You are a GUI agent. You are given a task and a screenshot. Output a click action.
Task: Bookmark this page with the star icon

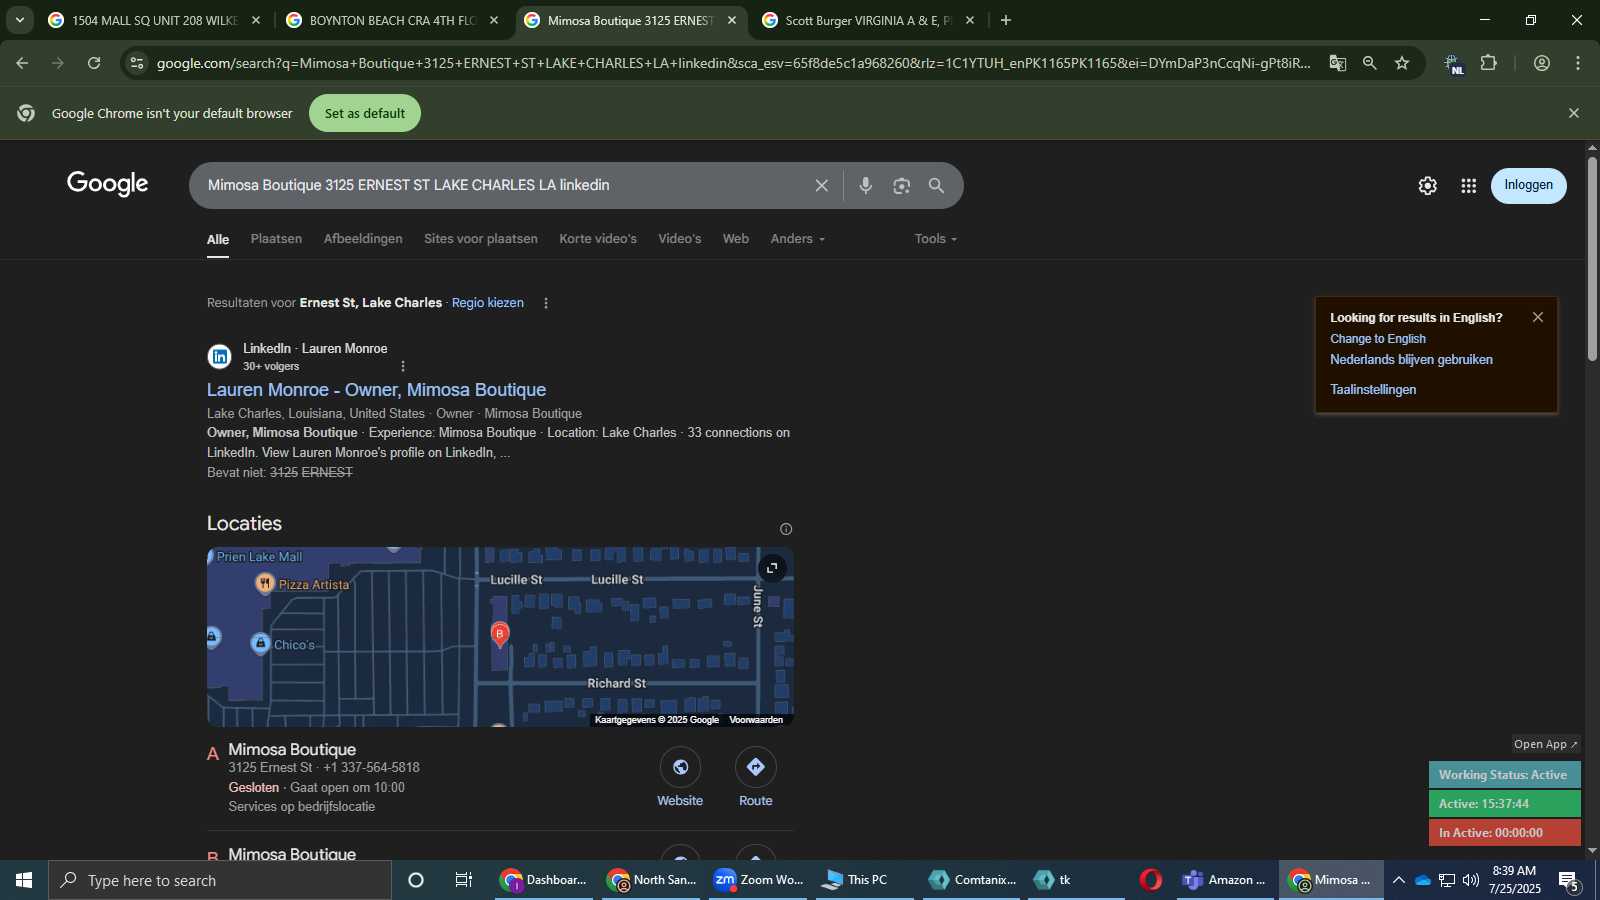(1402, 63)
